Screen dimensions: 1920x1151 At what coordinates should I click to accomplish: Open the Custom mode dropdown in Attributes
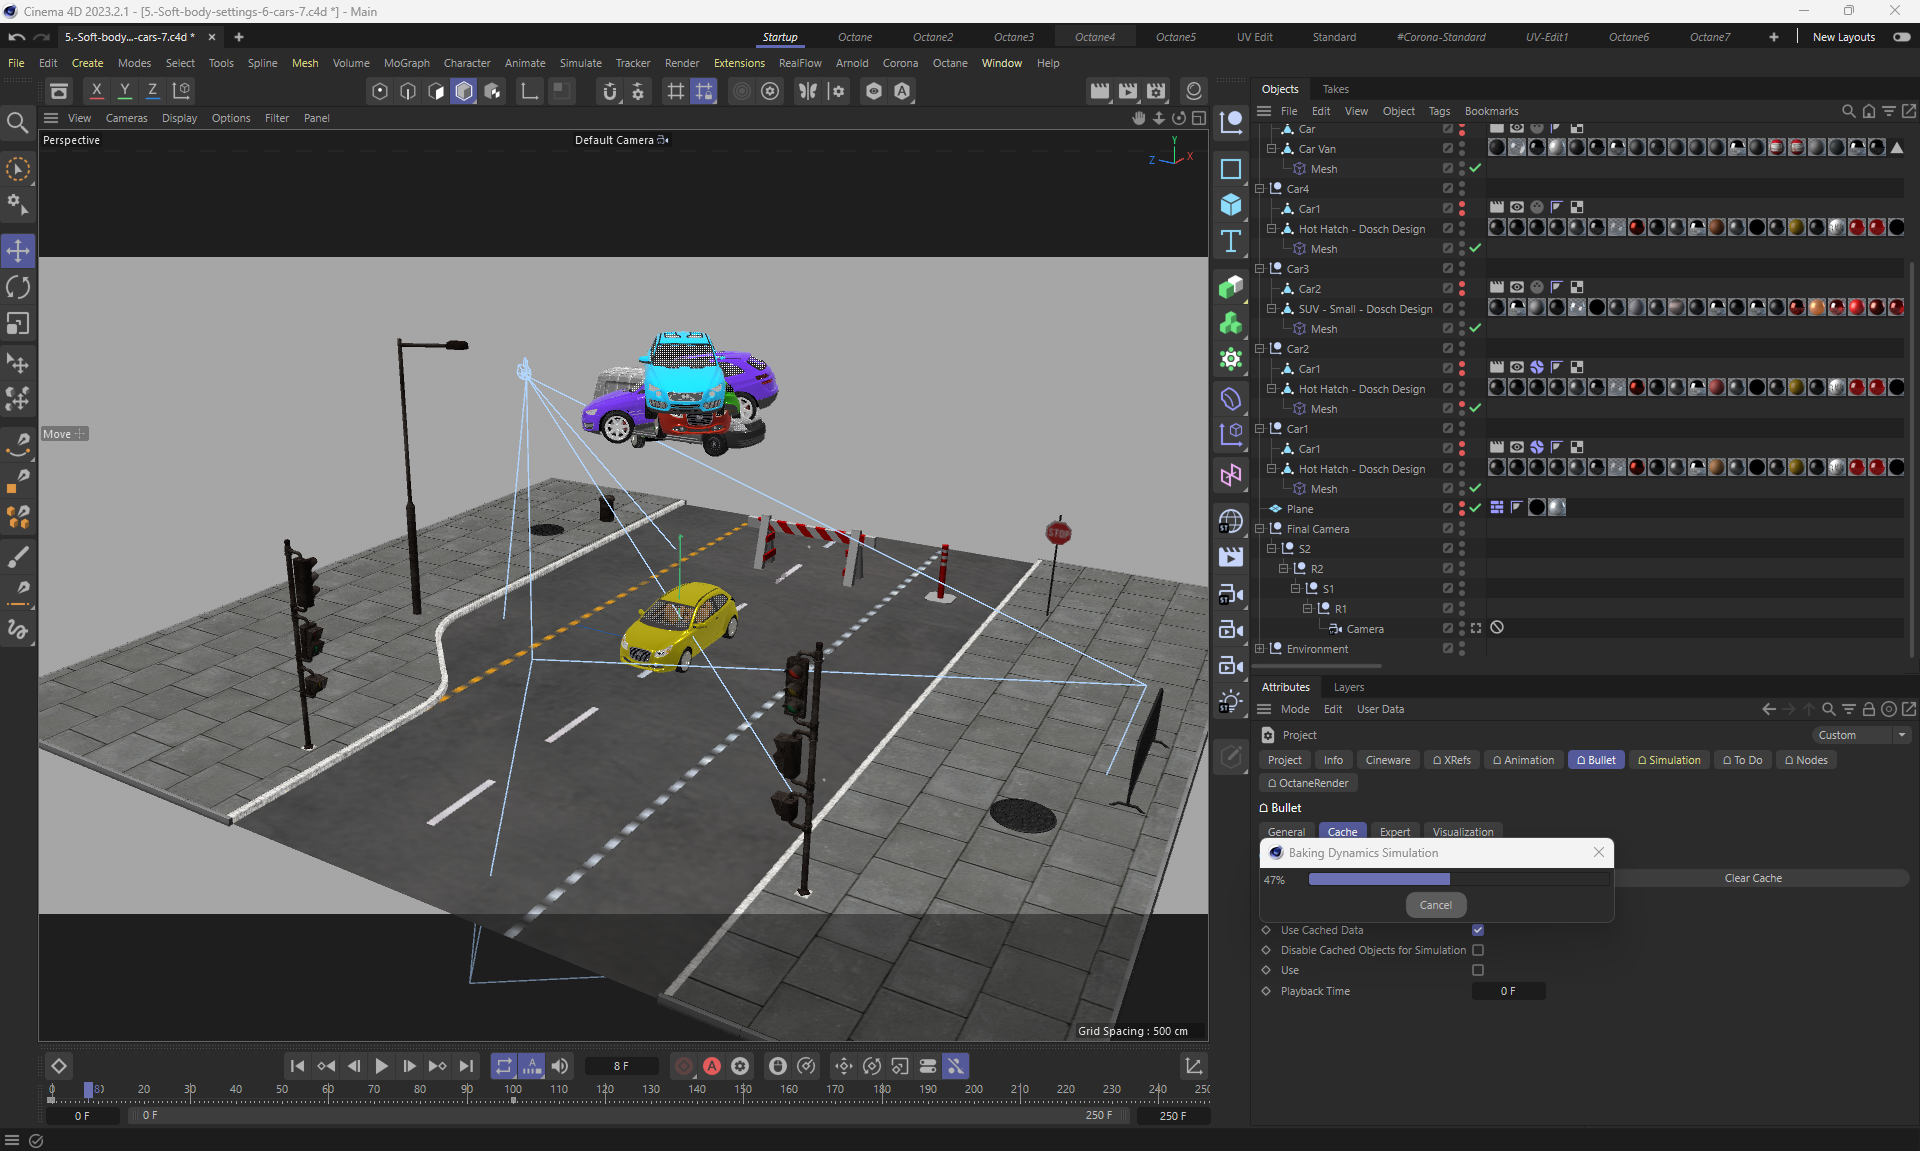click(1861, 735)
